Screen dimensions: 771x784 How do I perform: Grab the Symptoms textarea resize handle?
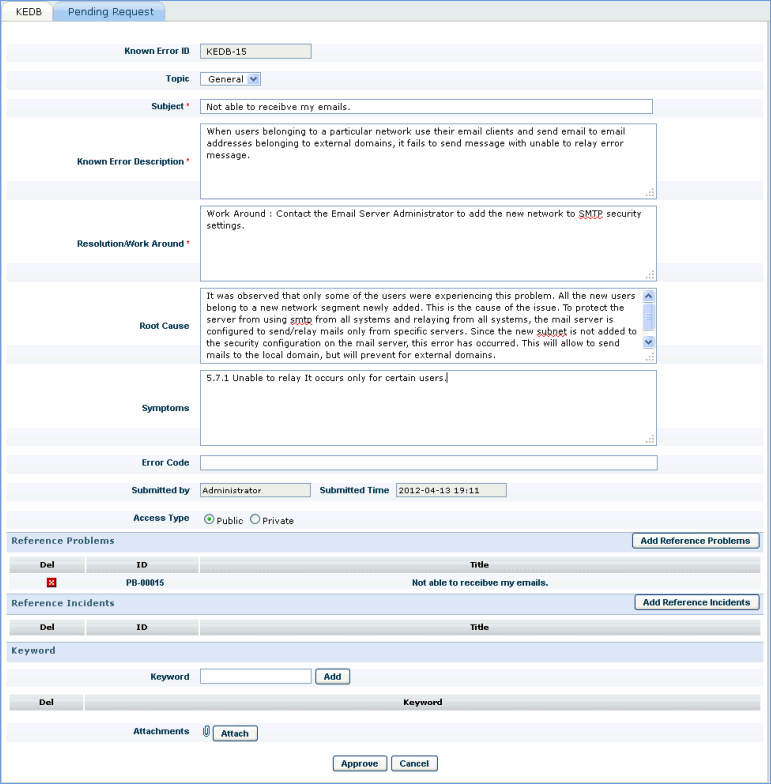tap(650, 440)
